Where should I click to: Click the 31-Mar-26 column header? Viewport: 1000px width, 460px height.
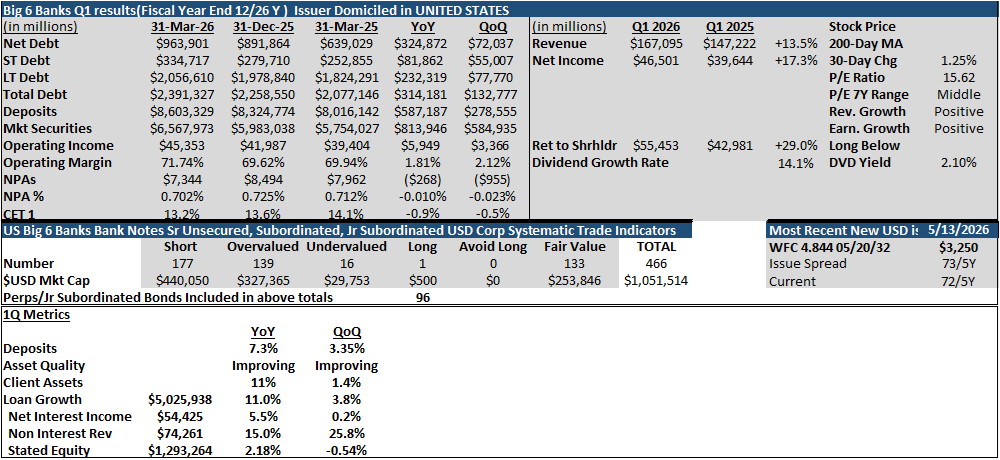point(180,27)
